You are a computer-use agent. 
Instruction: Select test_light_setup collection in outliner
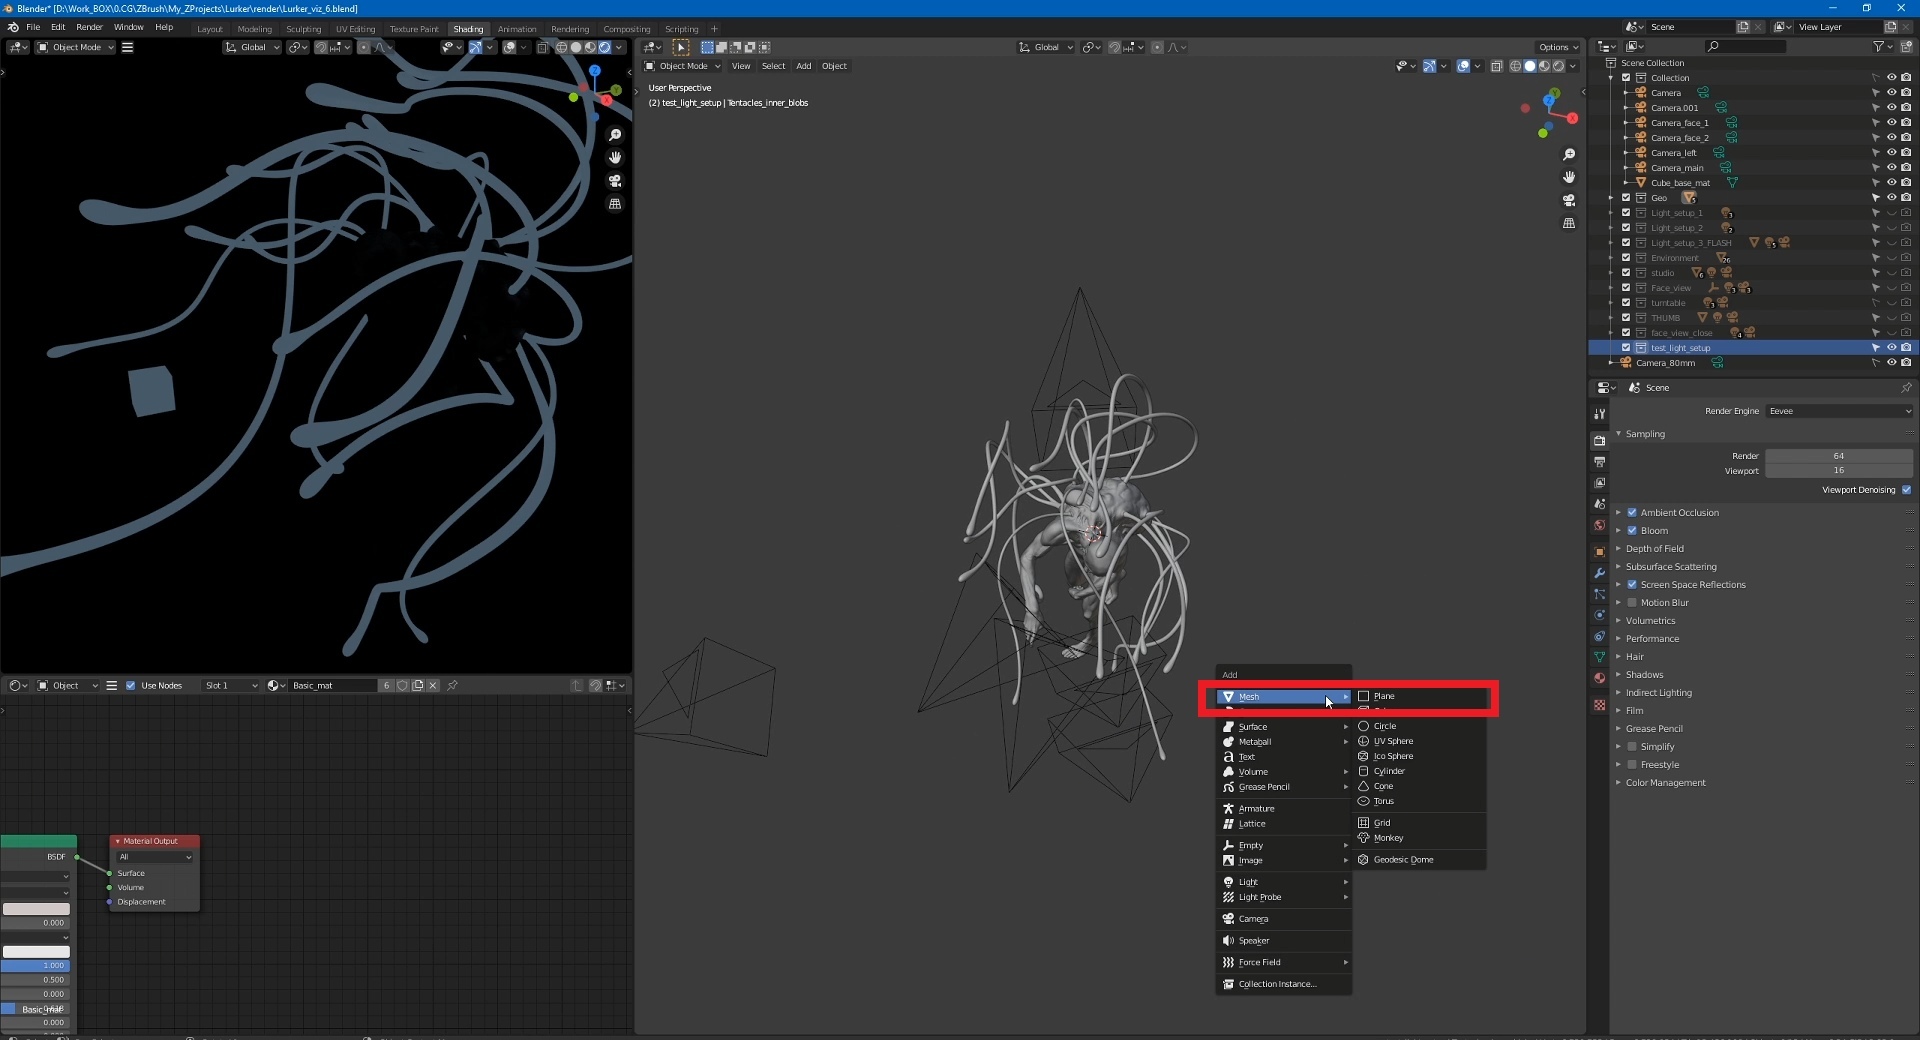pos(1680,348)
